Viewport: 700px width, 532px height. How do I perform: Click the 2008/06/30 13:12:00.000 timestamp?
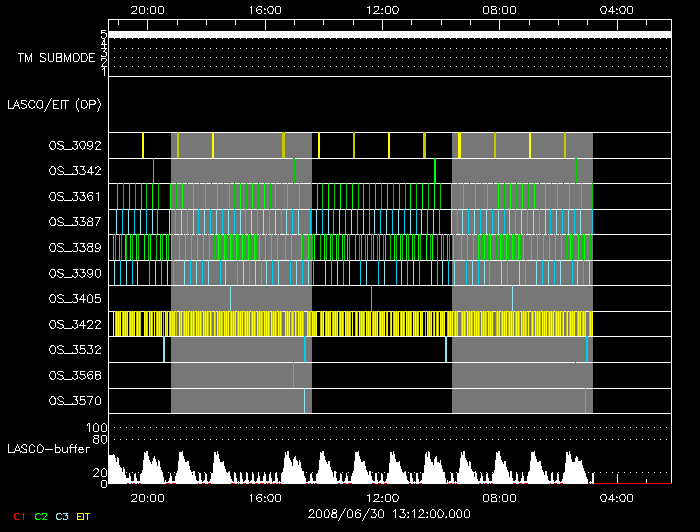388,514
